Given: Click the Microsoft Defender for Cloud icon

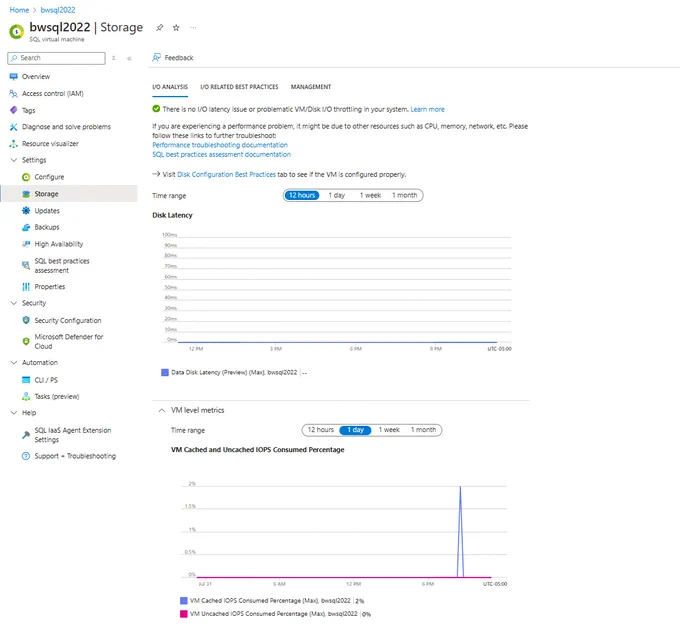Looking at the screenshot, I should point(26,341).
